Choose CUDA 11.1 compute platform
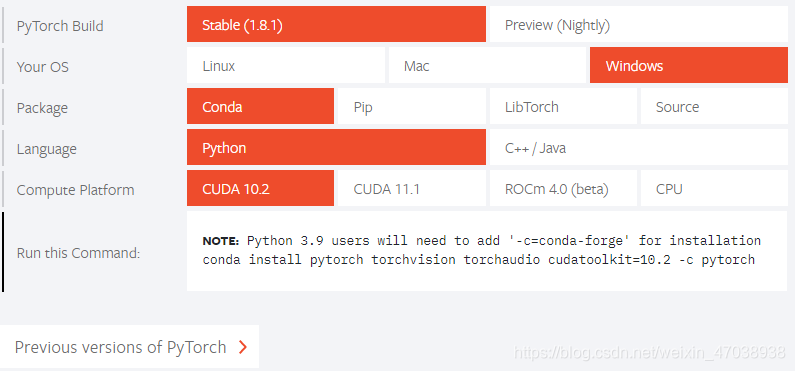 pyautogui.click(x=412, y=189)
